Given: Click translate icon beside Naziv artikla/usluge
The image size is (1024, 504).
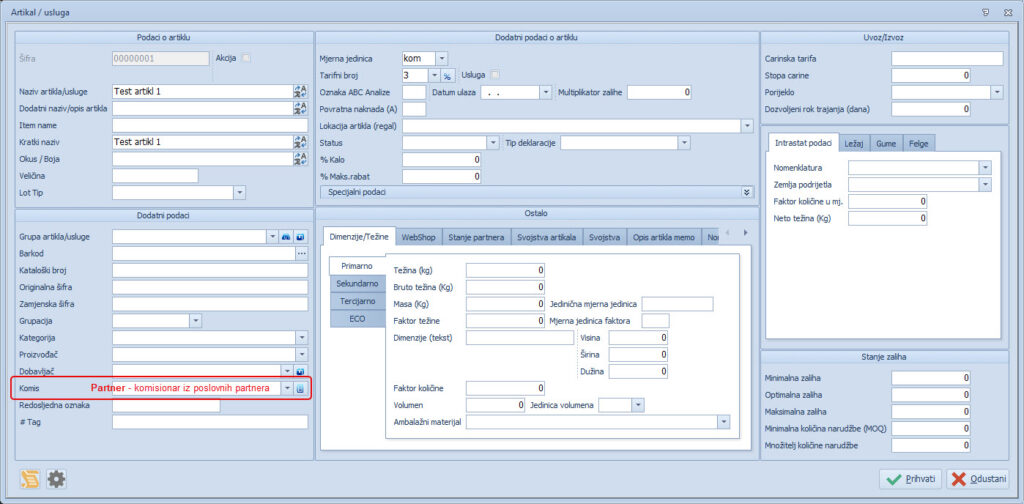Looking at the screenshot, I should click(299, 91).
